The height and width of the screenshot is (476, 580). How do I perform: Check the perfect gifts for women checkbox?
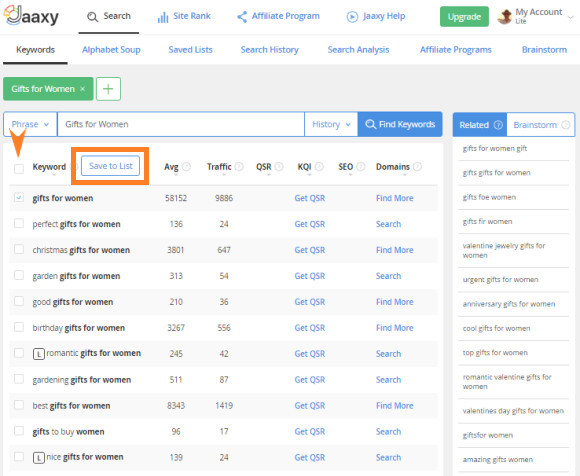pos(19,223)
